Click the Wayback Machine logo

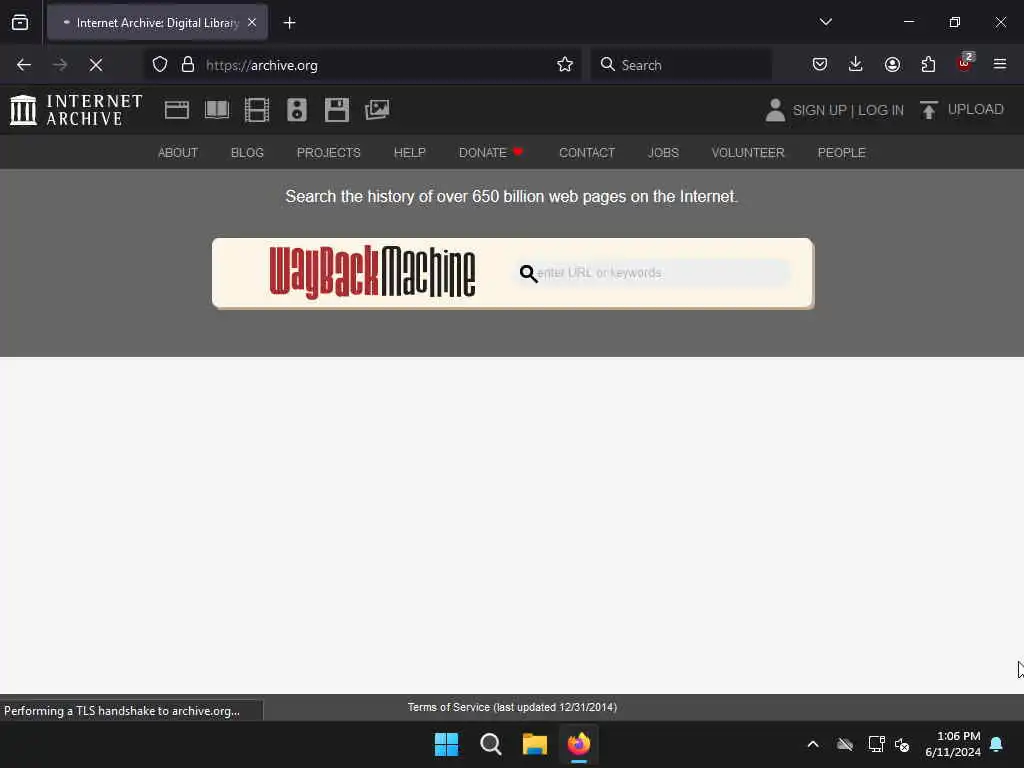(x=372, y=272)
